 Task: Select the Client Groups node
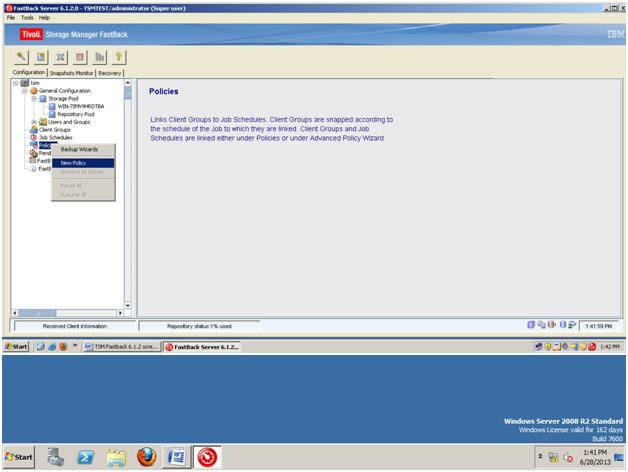(x=54, y=130)
